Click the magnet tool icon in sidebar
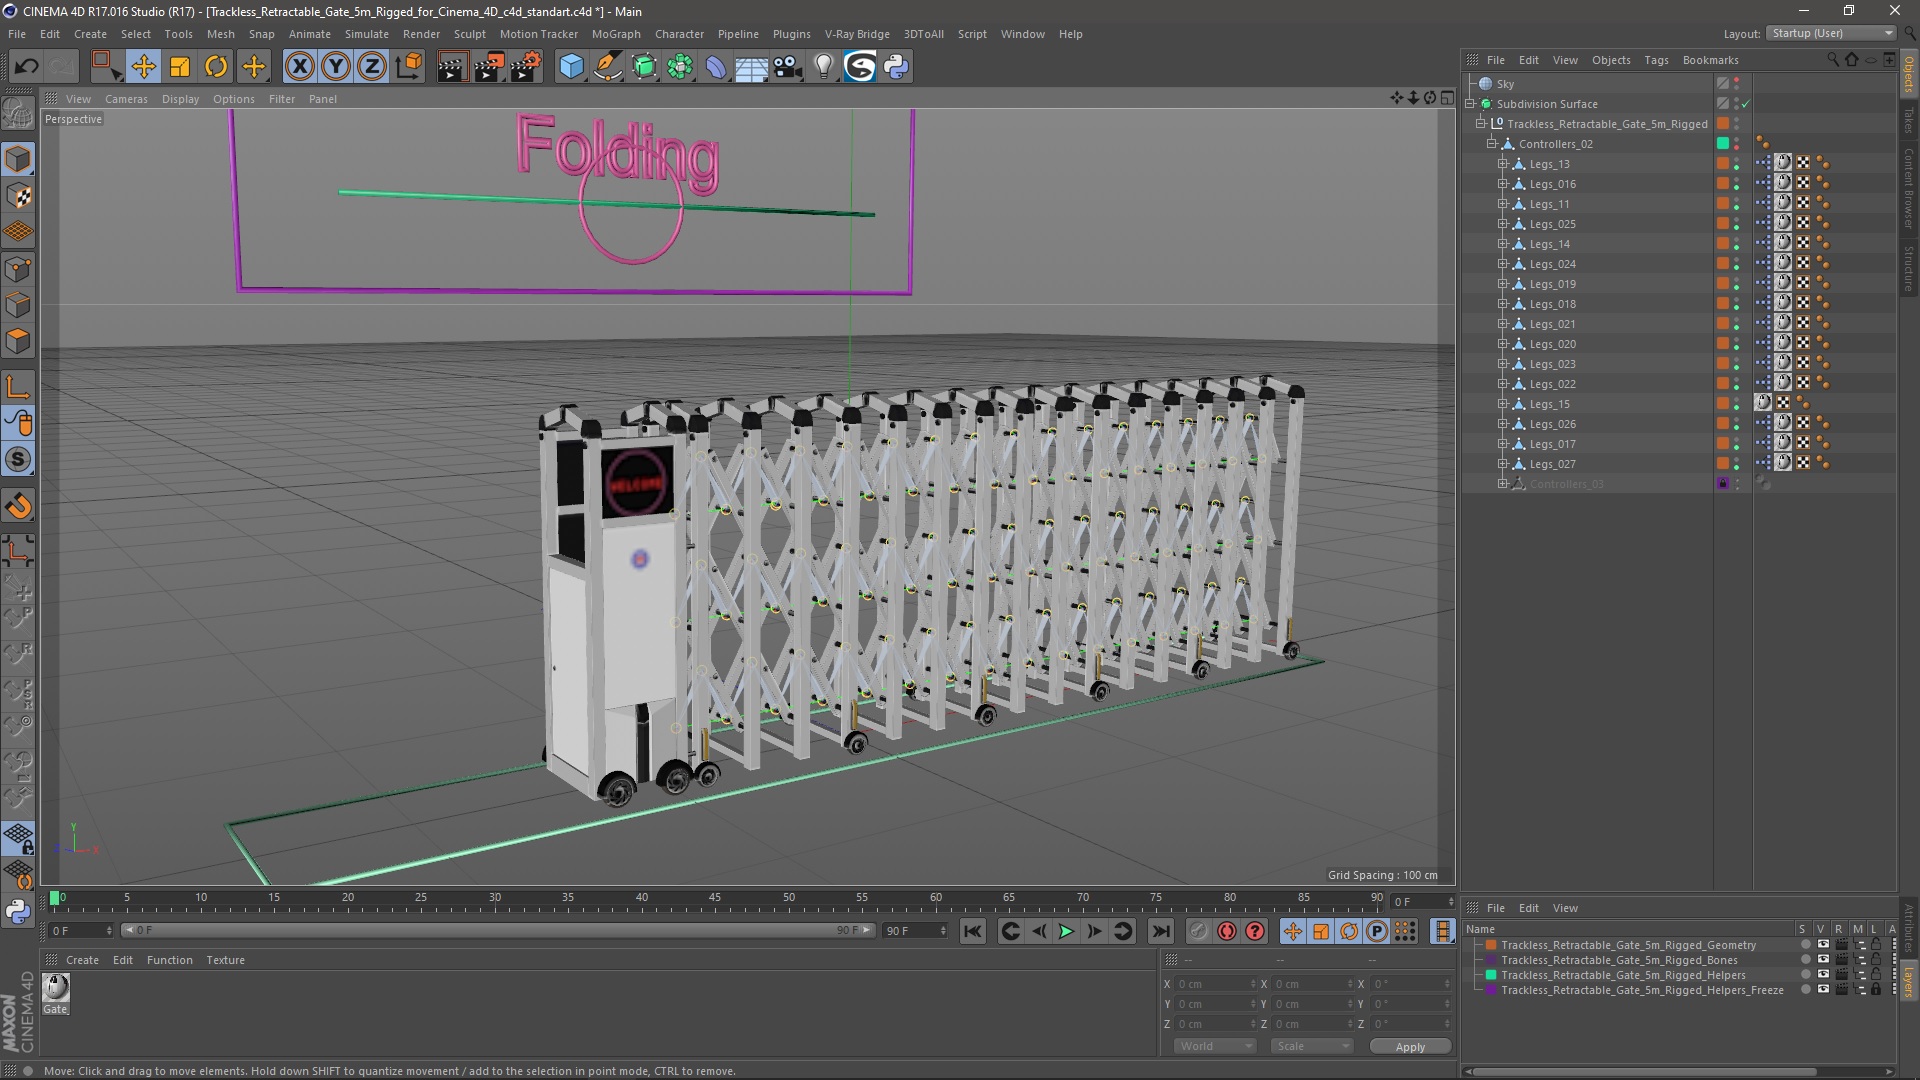The height and width of the screenshot is (1080, 1920). [18, 506]
